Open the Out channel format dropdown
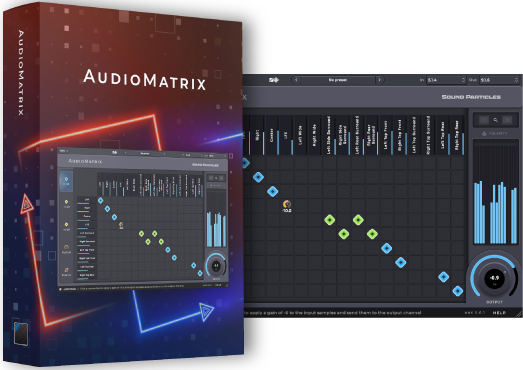This screenshot has width=523, height=370. [499, 80]
